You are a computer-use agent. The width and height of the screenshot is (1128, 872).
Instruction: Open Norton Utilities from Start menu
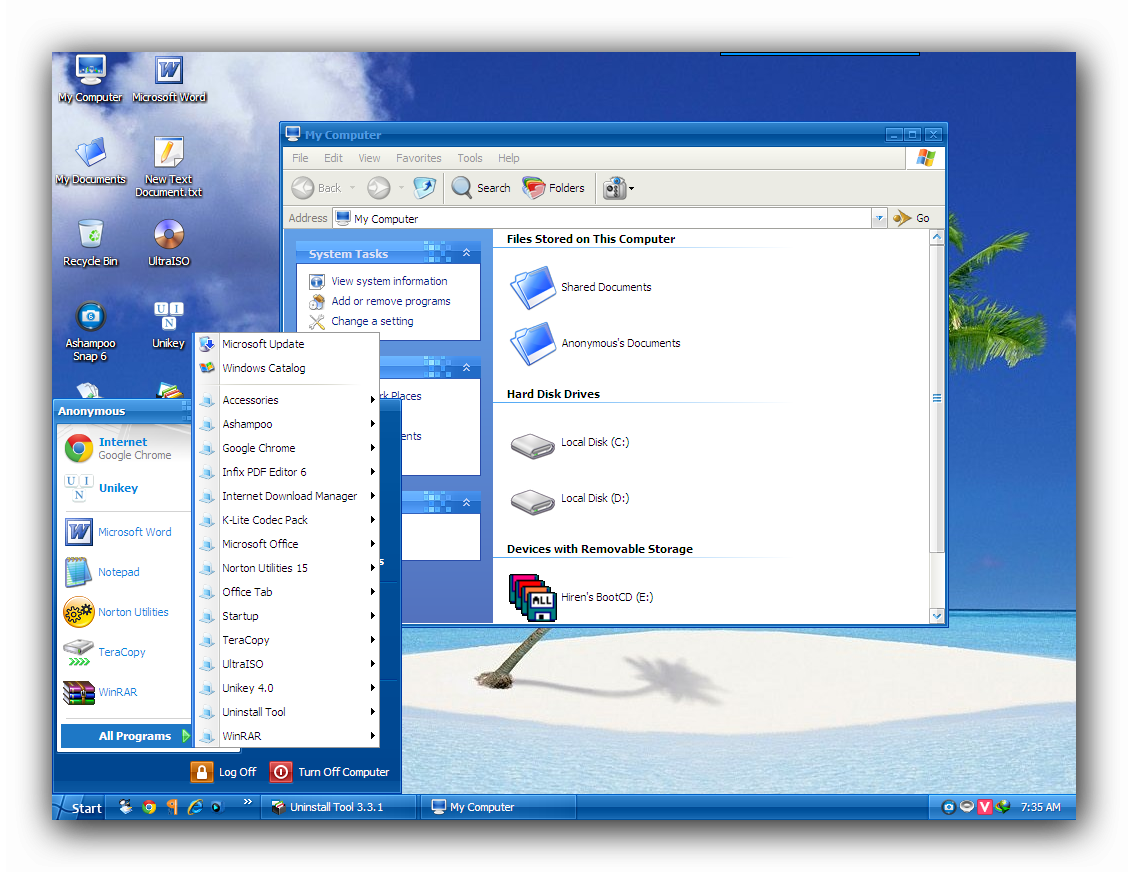[x=124, y=612]
